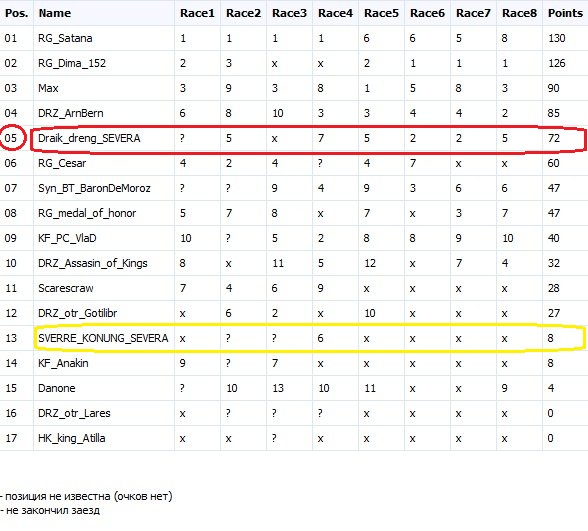Image resolution: width=588 pixels, height=531 pixels.
Task: Click the DRZ_Assasin_of_Kings name cell
Action: point(93,263)
